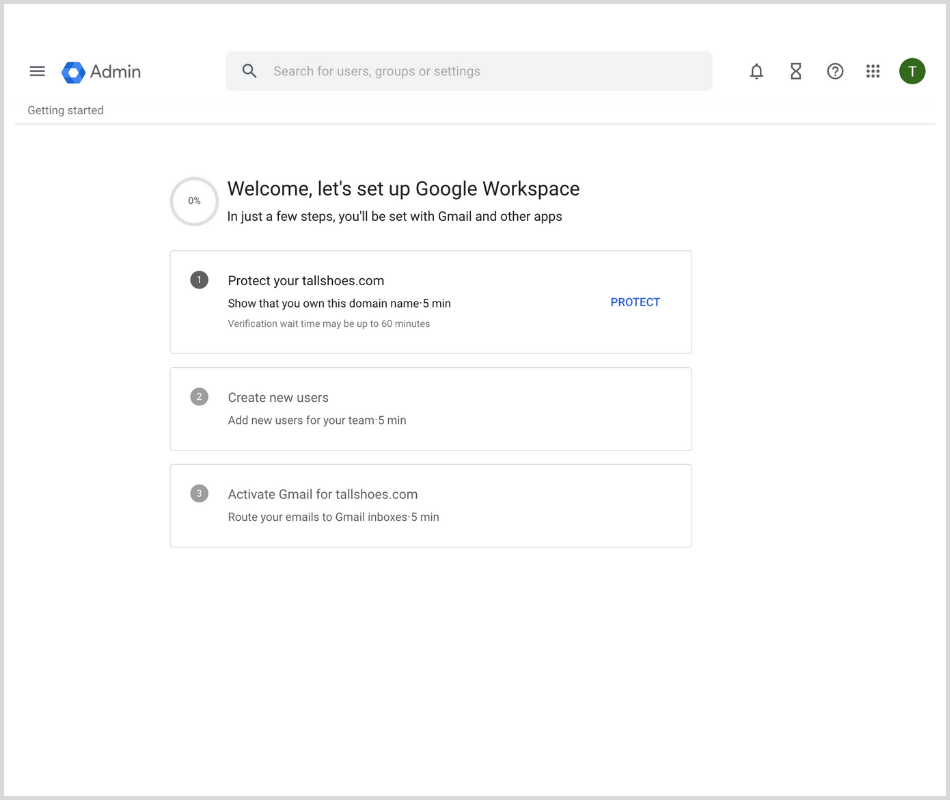The width and height of the screenshot is (950, 800).
Task: Open the help question mark icon
Action: pos(835,72)
